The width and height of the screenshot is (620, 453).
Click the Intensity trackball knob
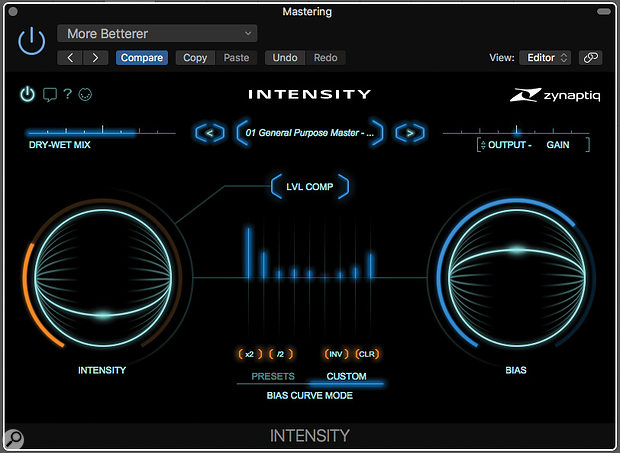pos(103,277)
